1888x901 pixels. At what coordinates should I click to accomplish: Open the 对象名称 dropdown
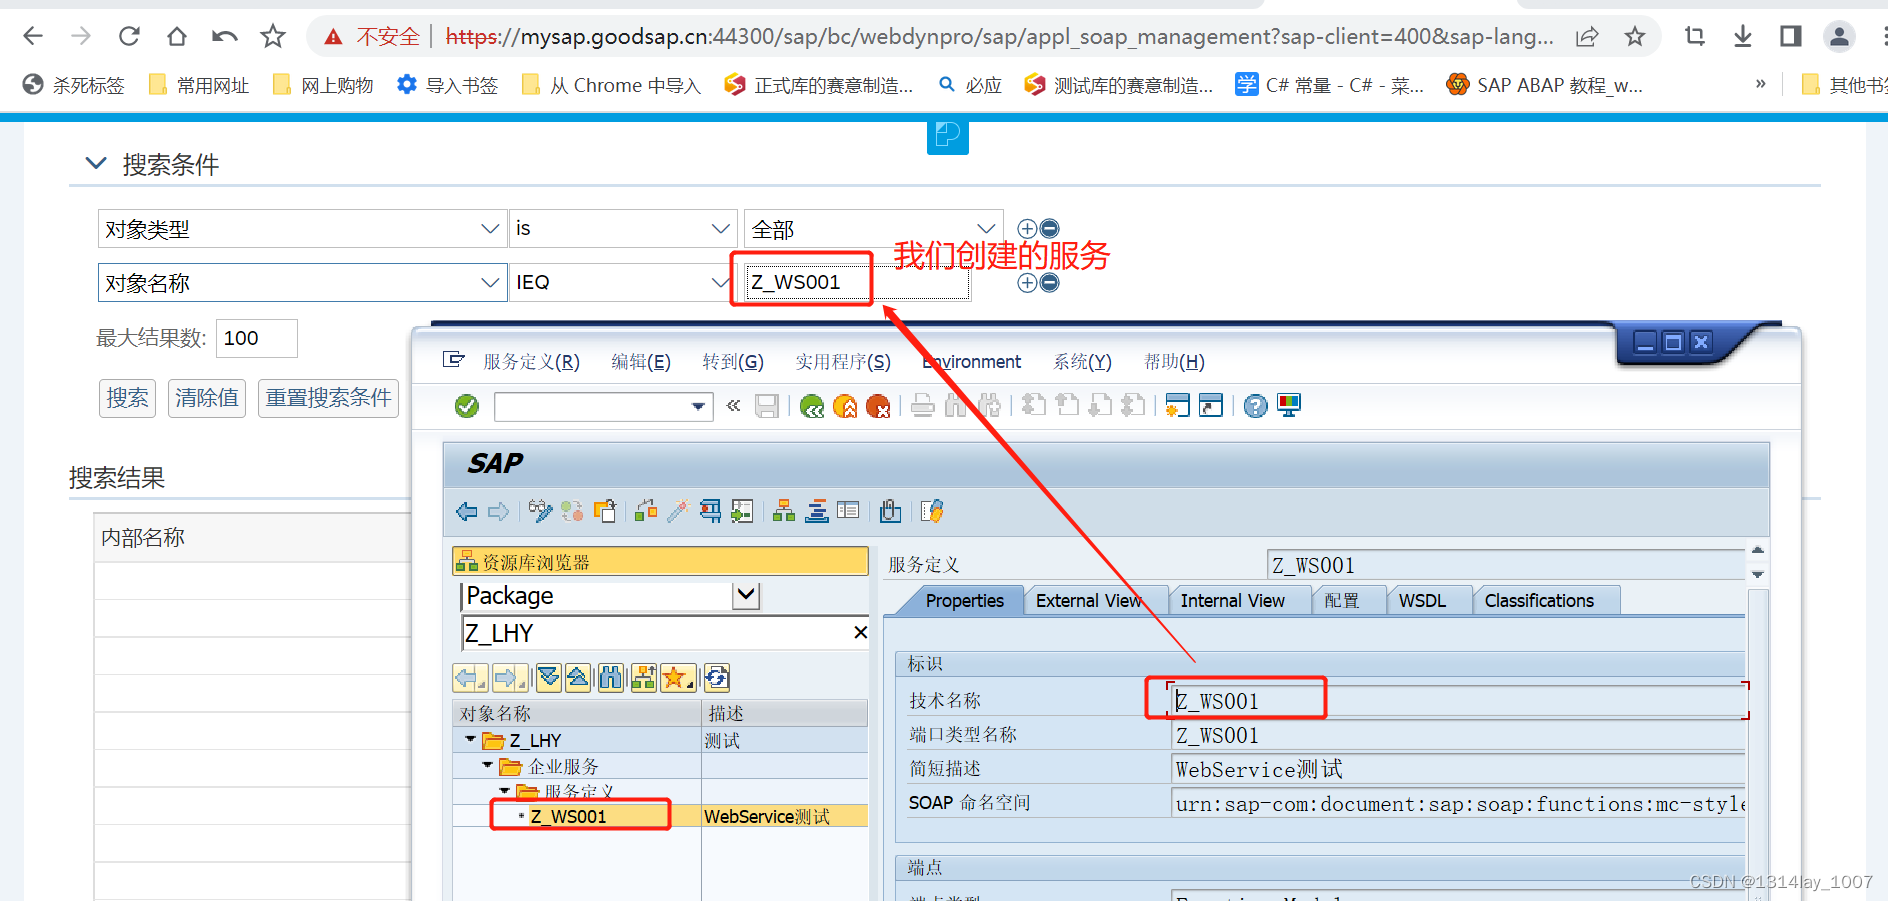(489, 283)
